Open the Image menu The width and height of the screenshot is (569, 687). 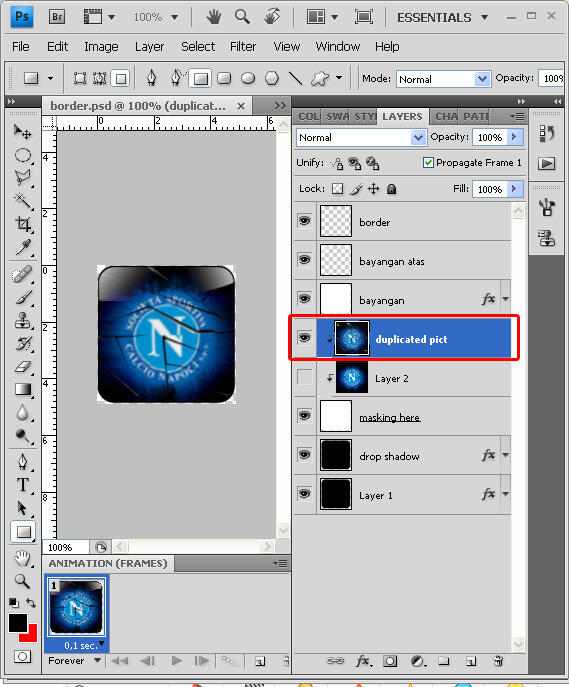[101, 46]
